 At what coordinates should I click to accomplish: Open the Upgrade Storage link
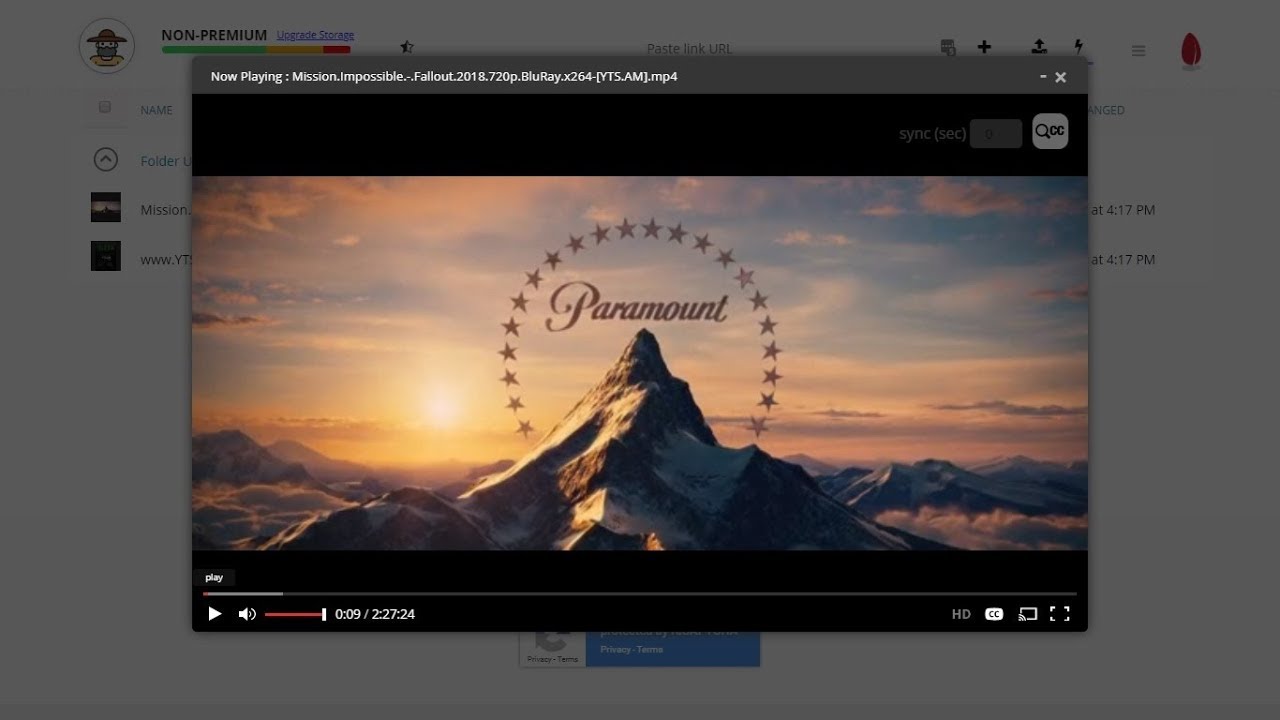coord(315,35)
